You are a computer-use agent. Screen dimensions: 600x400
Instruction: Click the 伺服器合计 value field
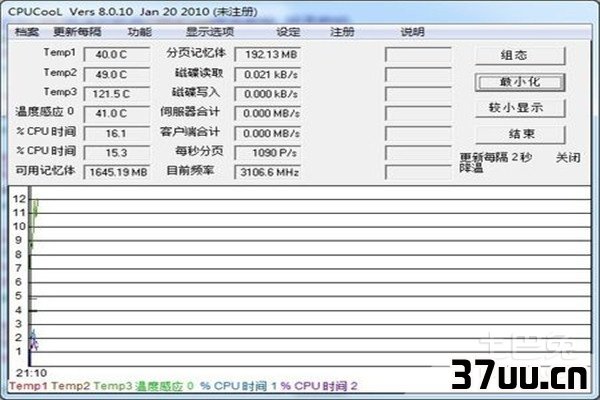click(267, 114)
